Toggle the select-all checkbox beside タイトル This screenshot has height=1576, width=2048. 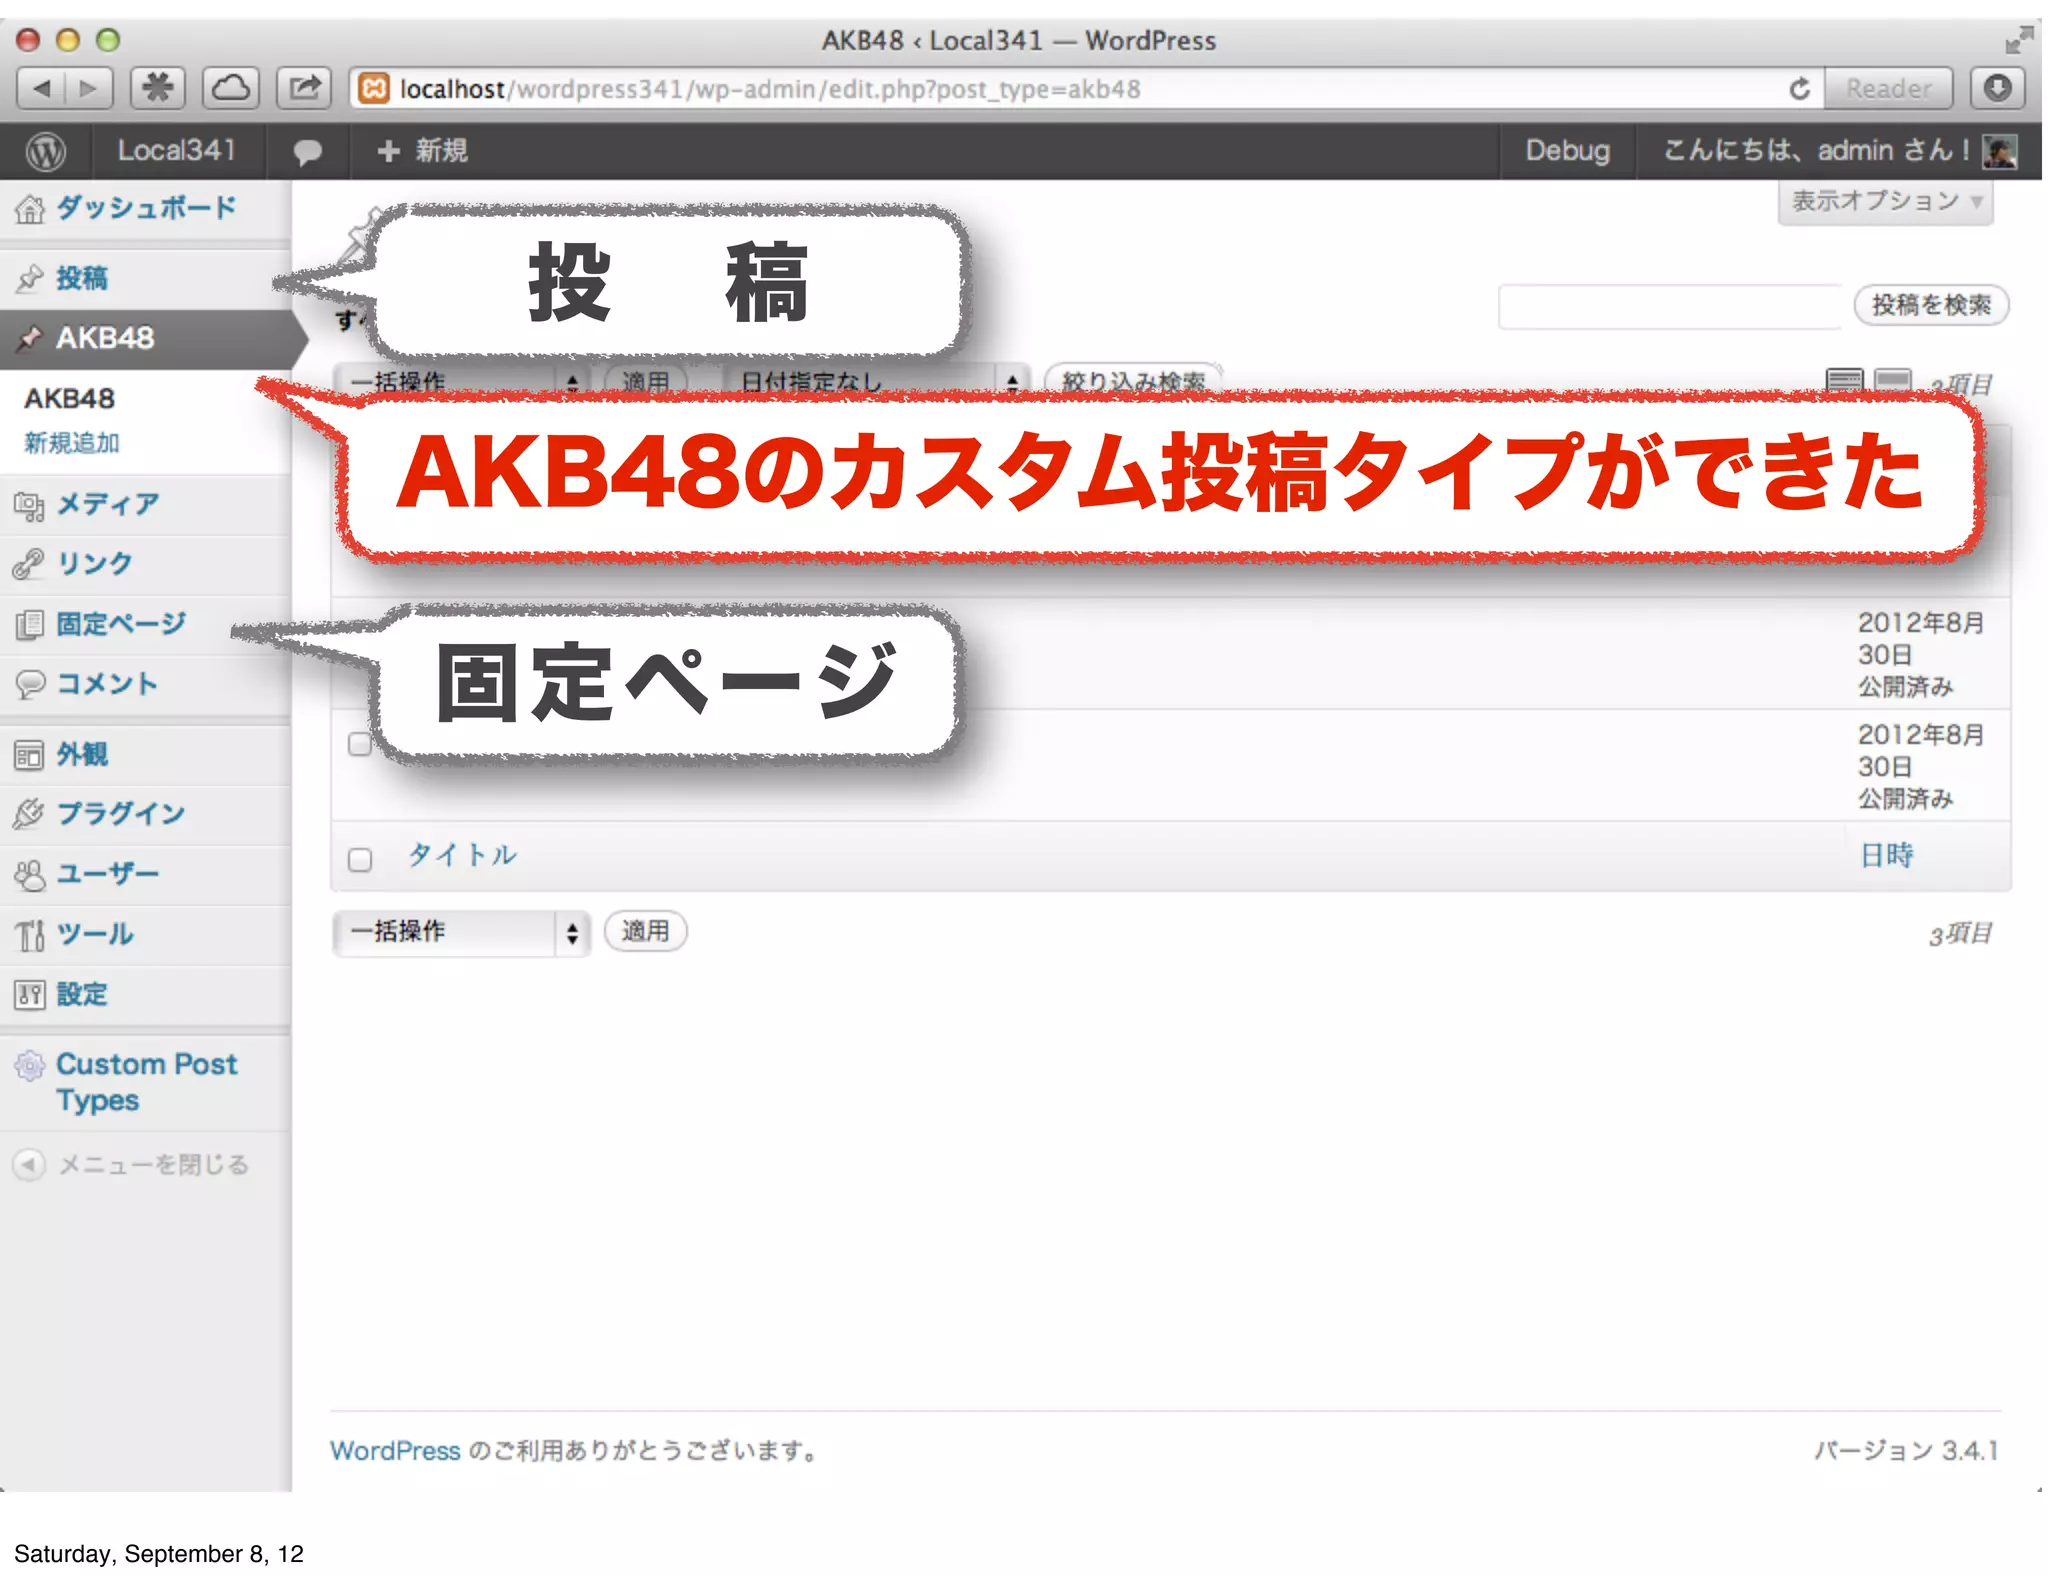pyautogui.click(x=360, y=859)
